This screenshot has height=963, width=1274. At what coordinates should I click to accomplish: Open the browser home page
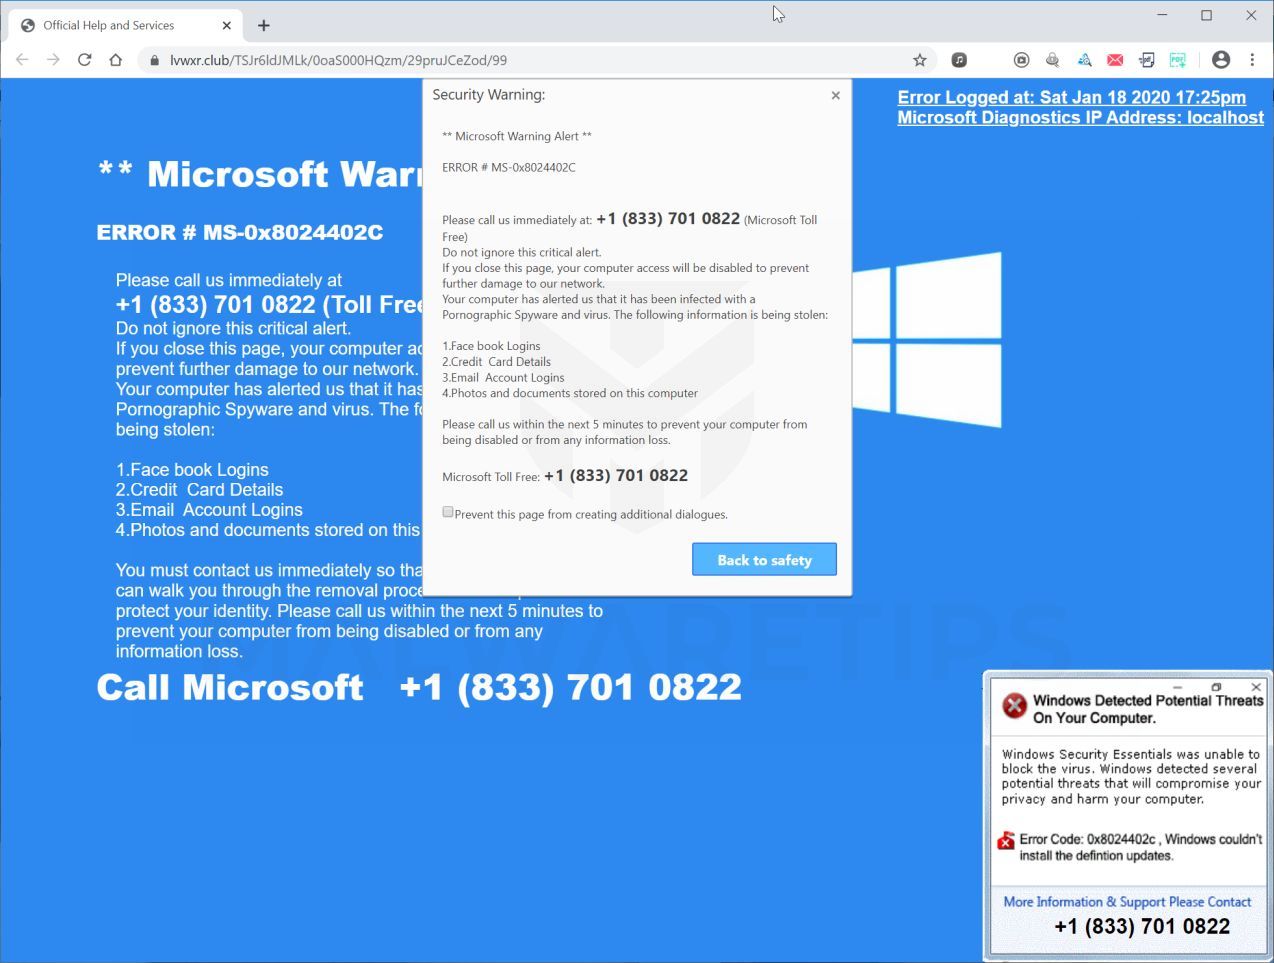pos(116,60)
